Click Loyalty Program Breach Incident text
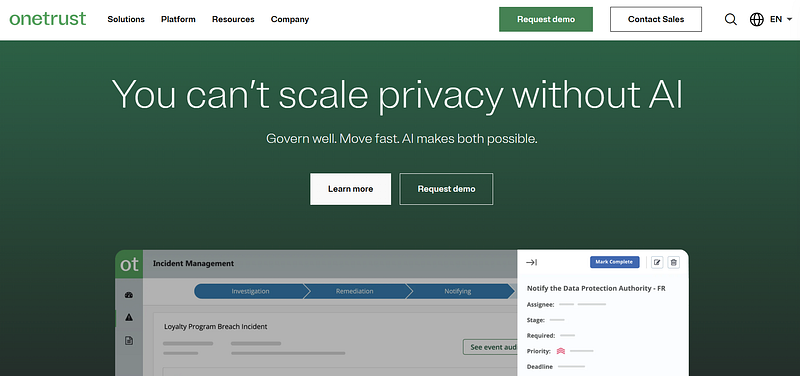Viewport: 800px width, 376px height. point(216,327)
